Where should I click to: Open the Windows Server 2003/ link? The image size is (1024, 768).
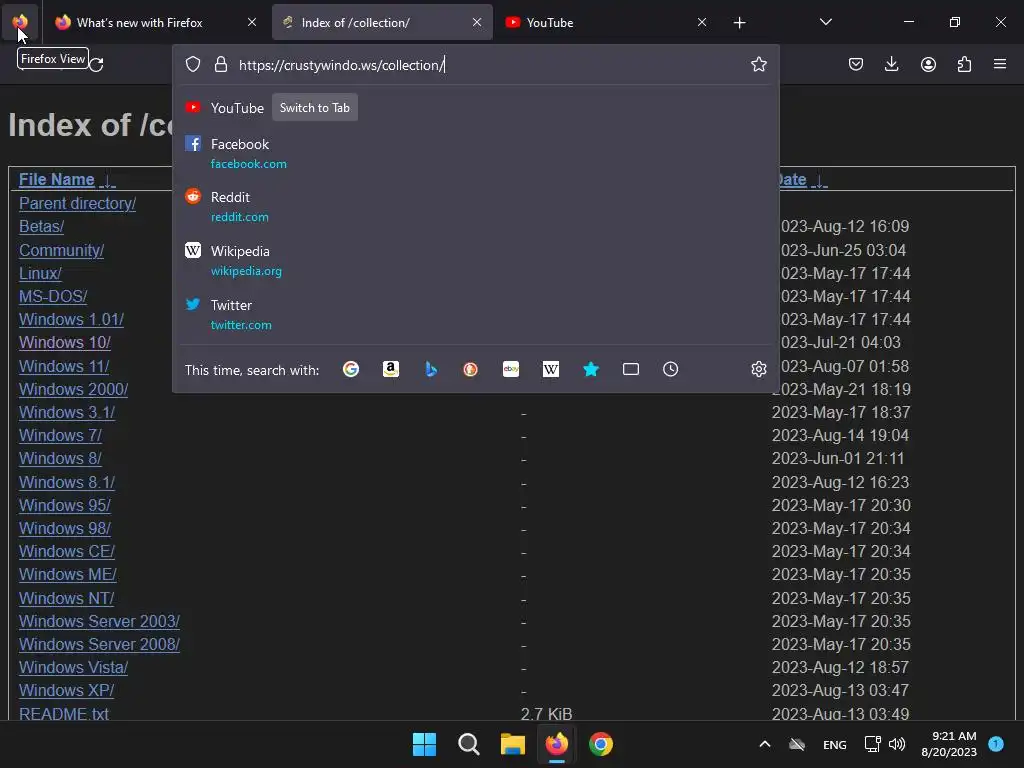[x=99, y=622]
